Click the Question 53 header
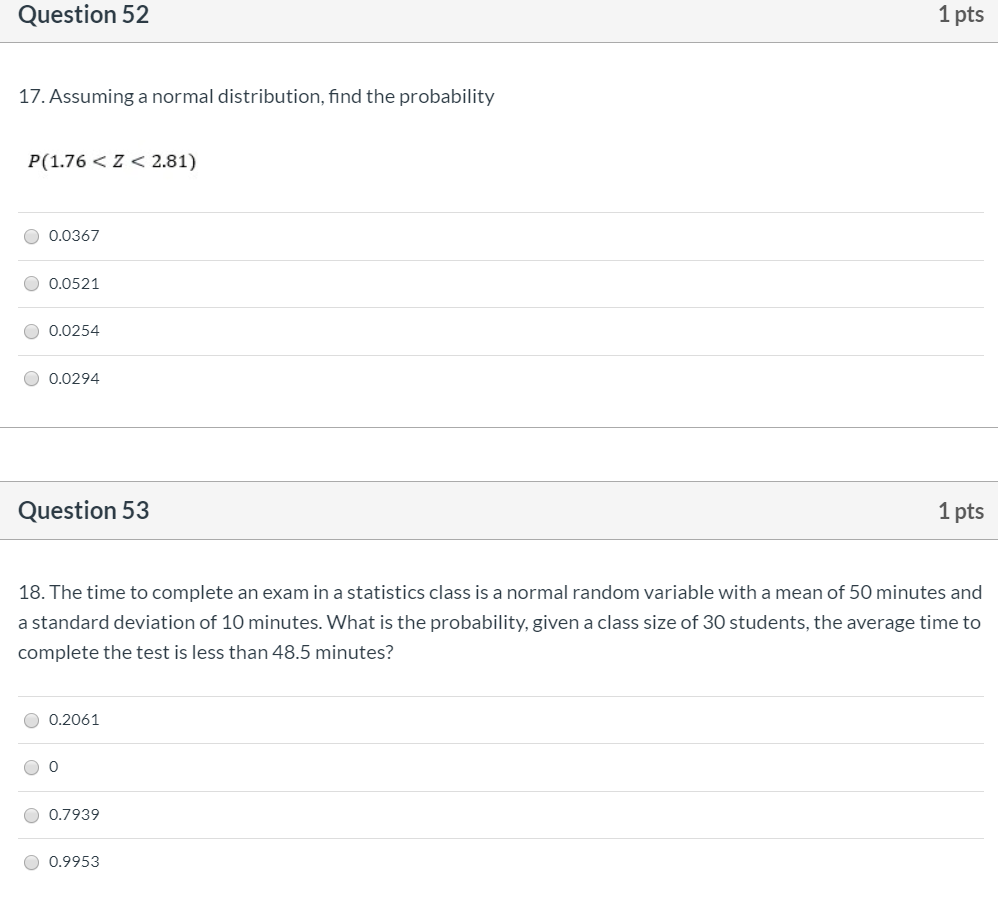 coord(84,510)
